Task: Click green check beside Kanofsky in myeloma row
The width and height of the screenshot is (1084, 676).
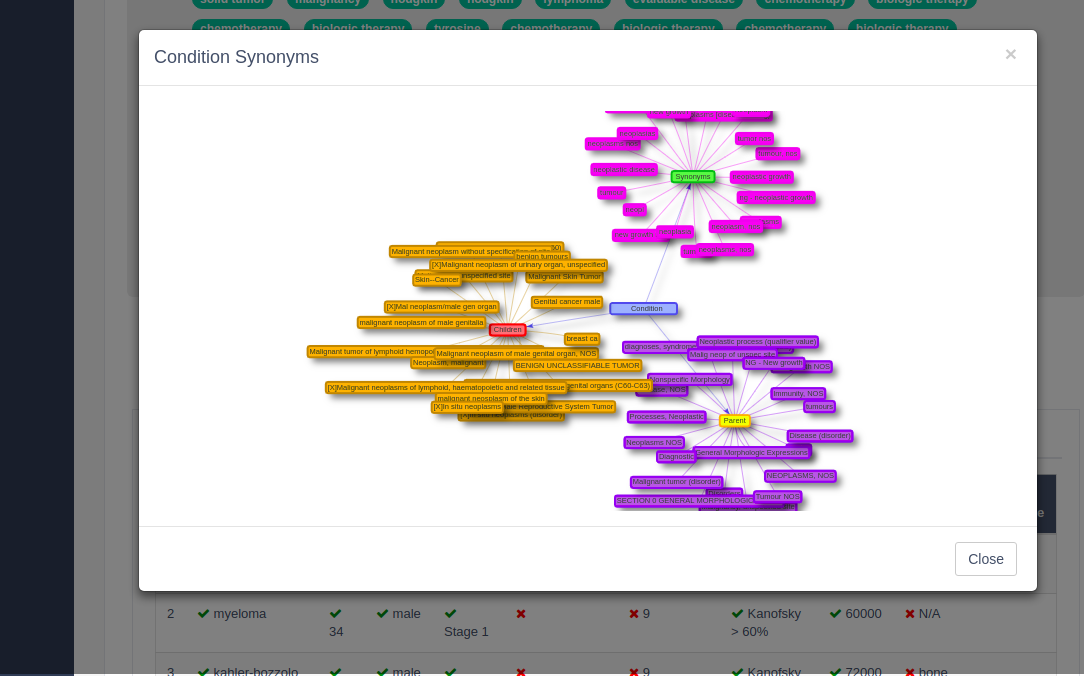Action: (737, 614)
